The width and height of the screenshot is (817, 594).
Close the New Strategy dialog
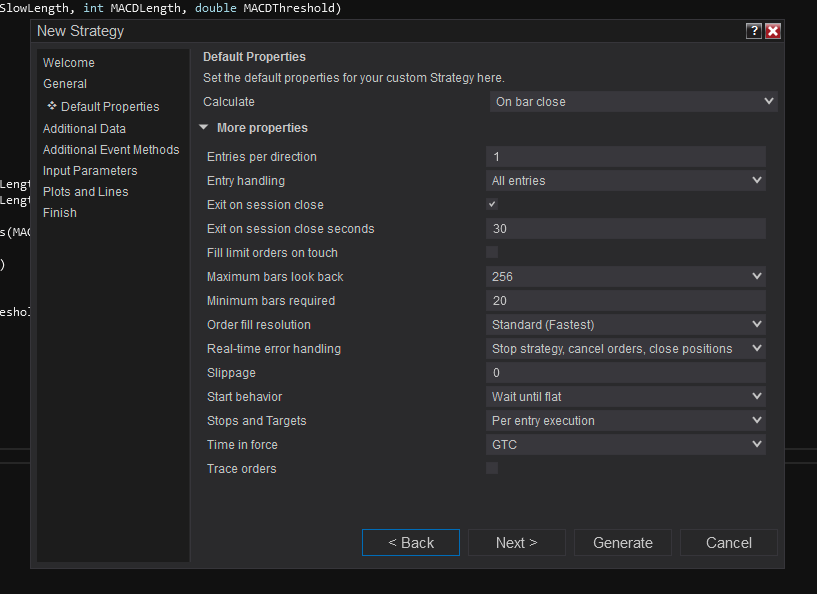tap(773, 31)
